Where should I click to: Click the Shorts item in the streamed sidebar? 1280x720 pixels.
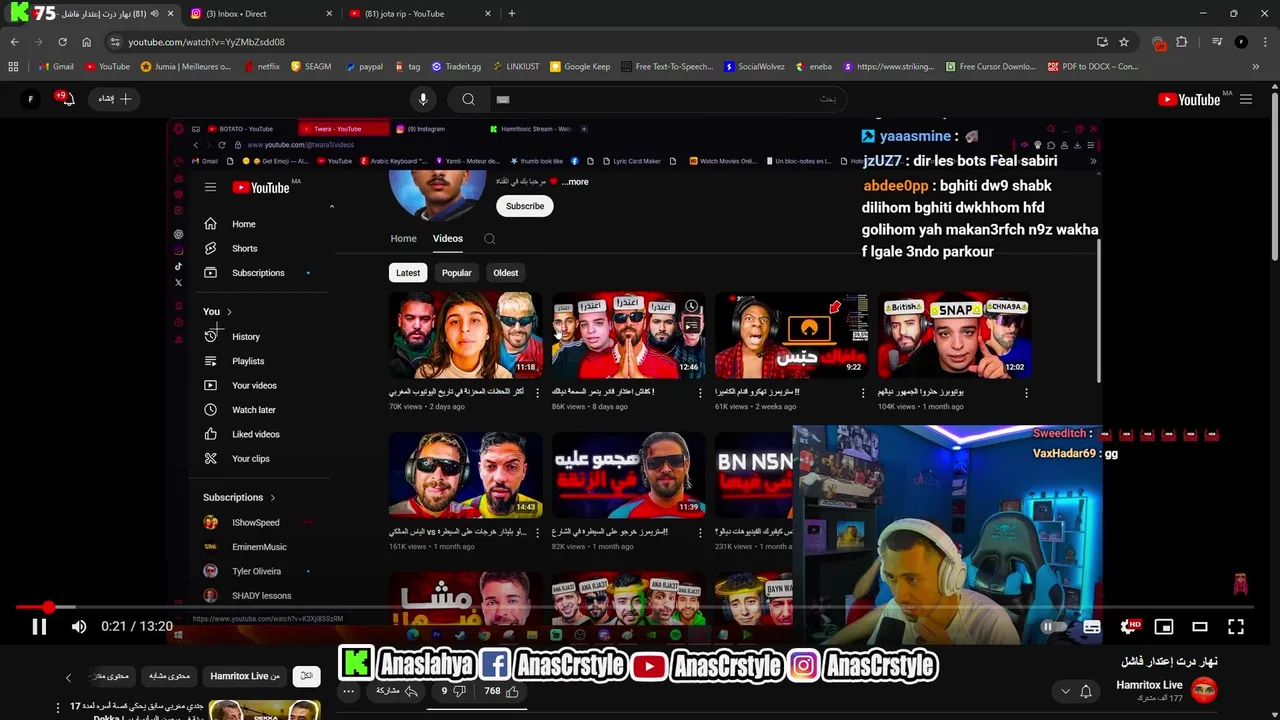pos(244,249)
